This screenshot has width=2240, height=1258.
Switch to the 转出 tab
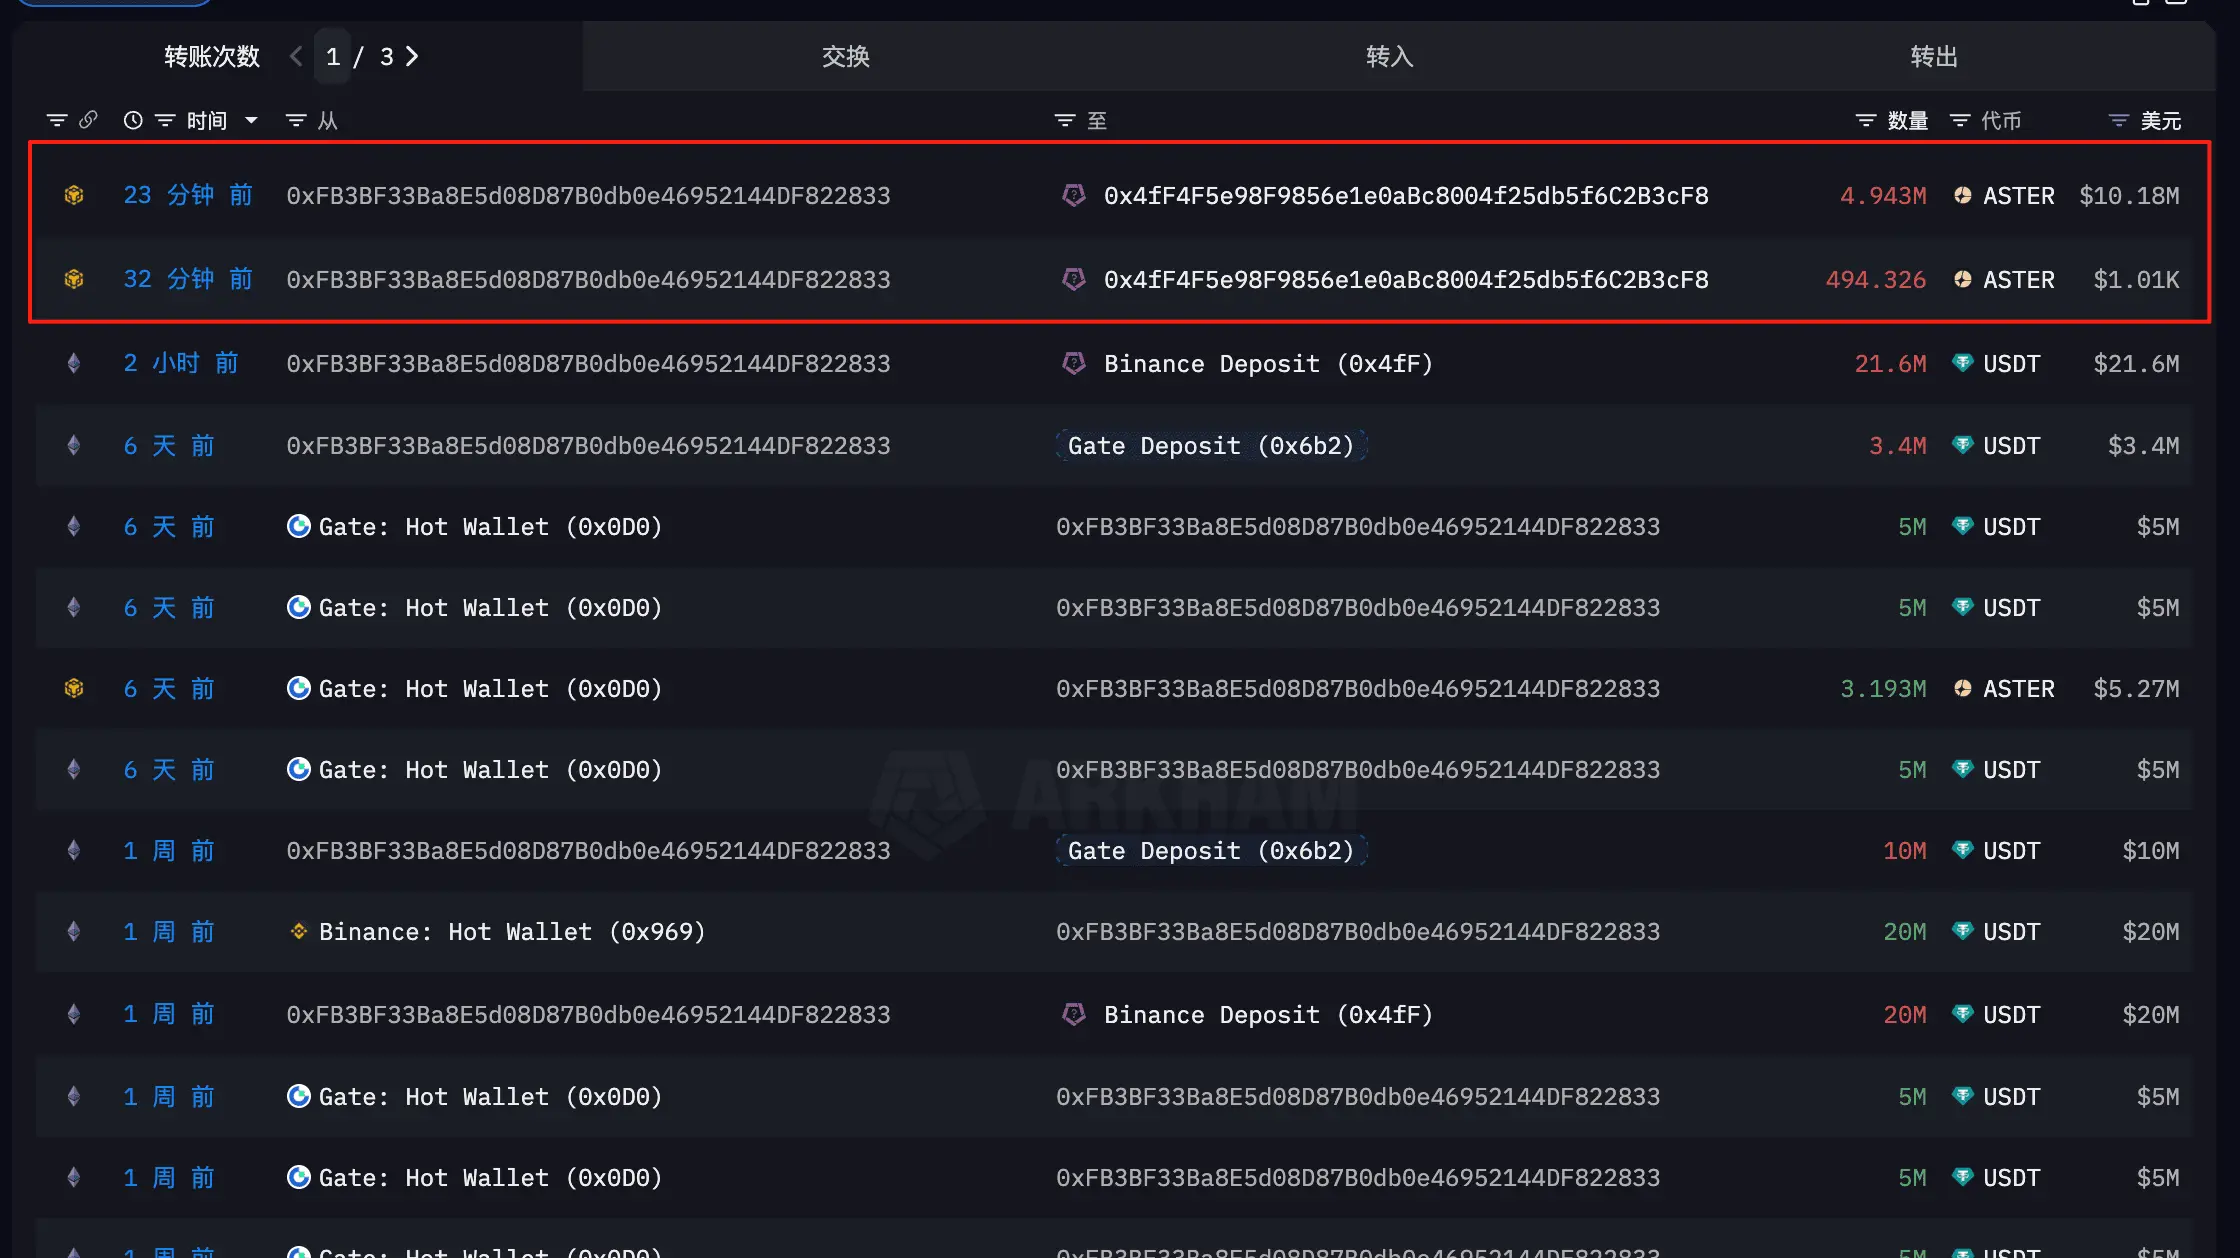1933,56
